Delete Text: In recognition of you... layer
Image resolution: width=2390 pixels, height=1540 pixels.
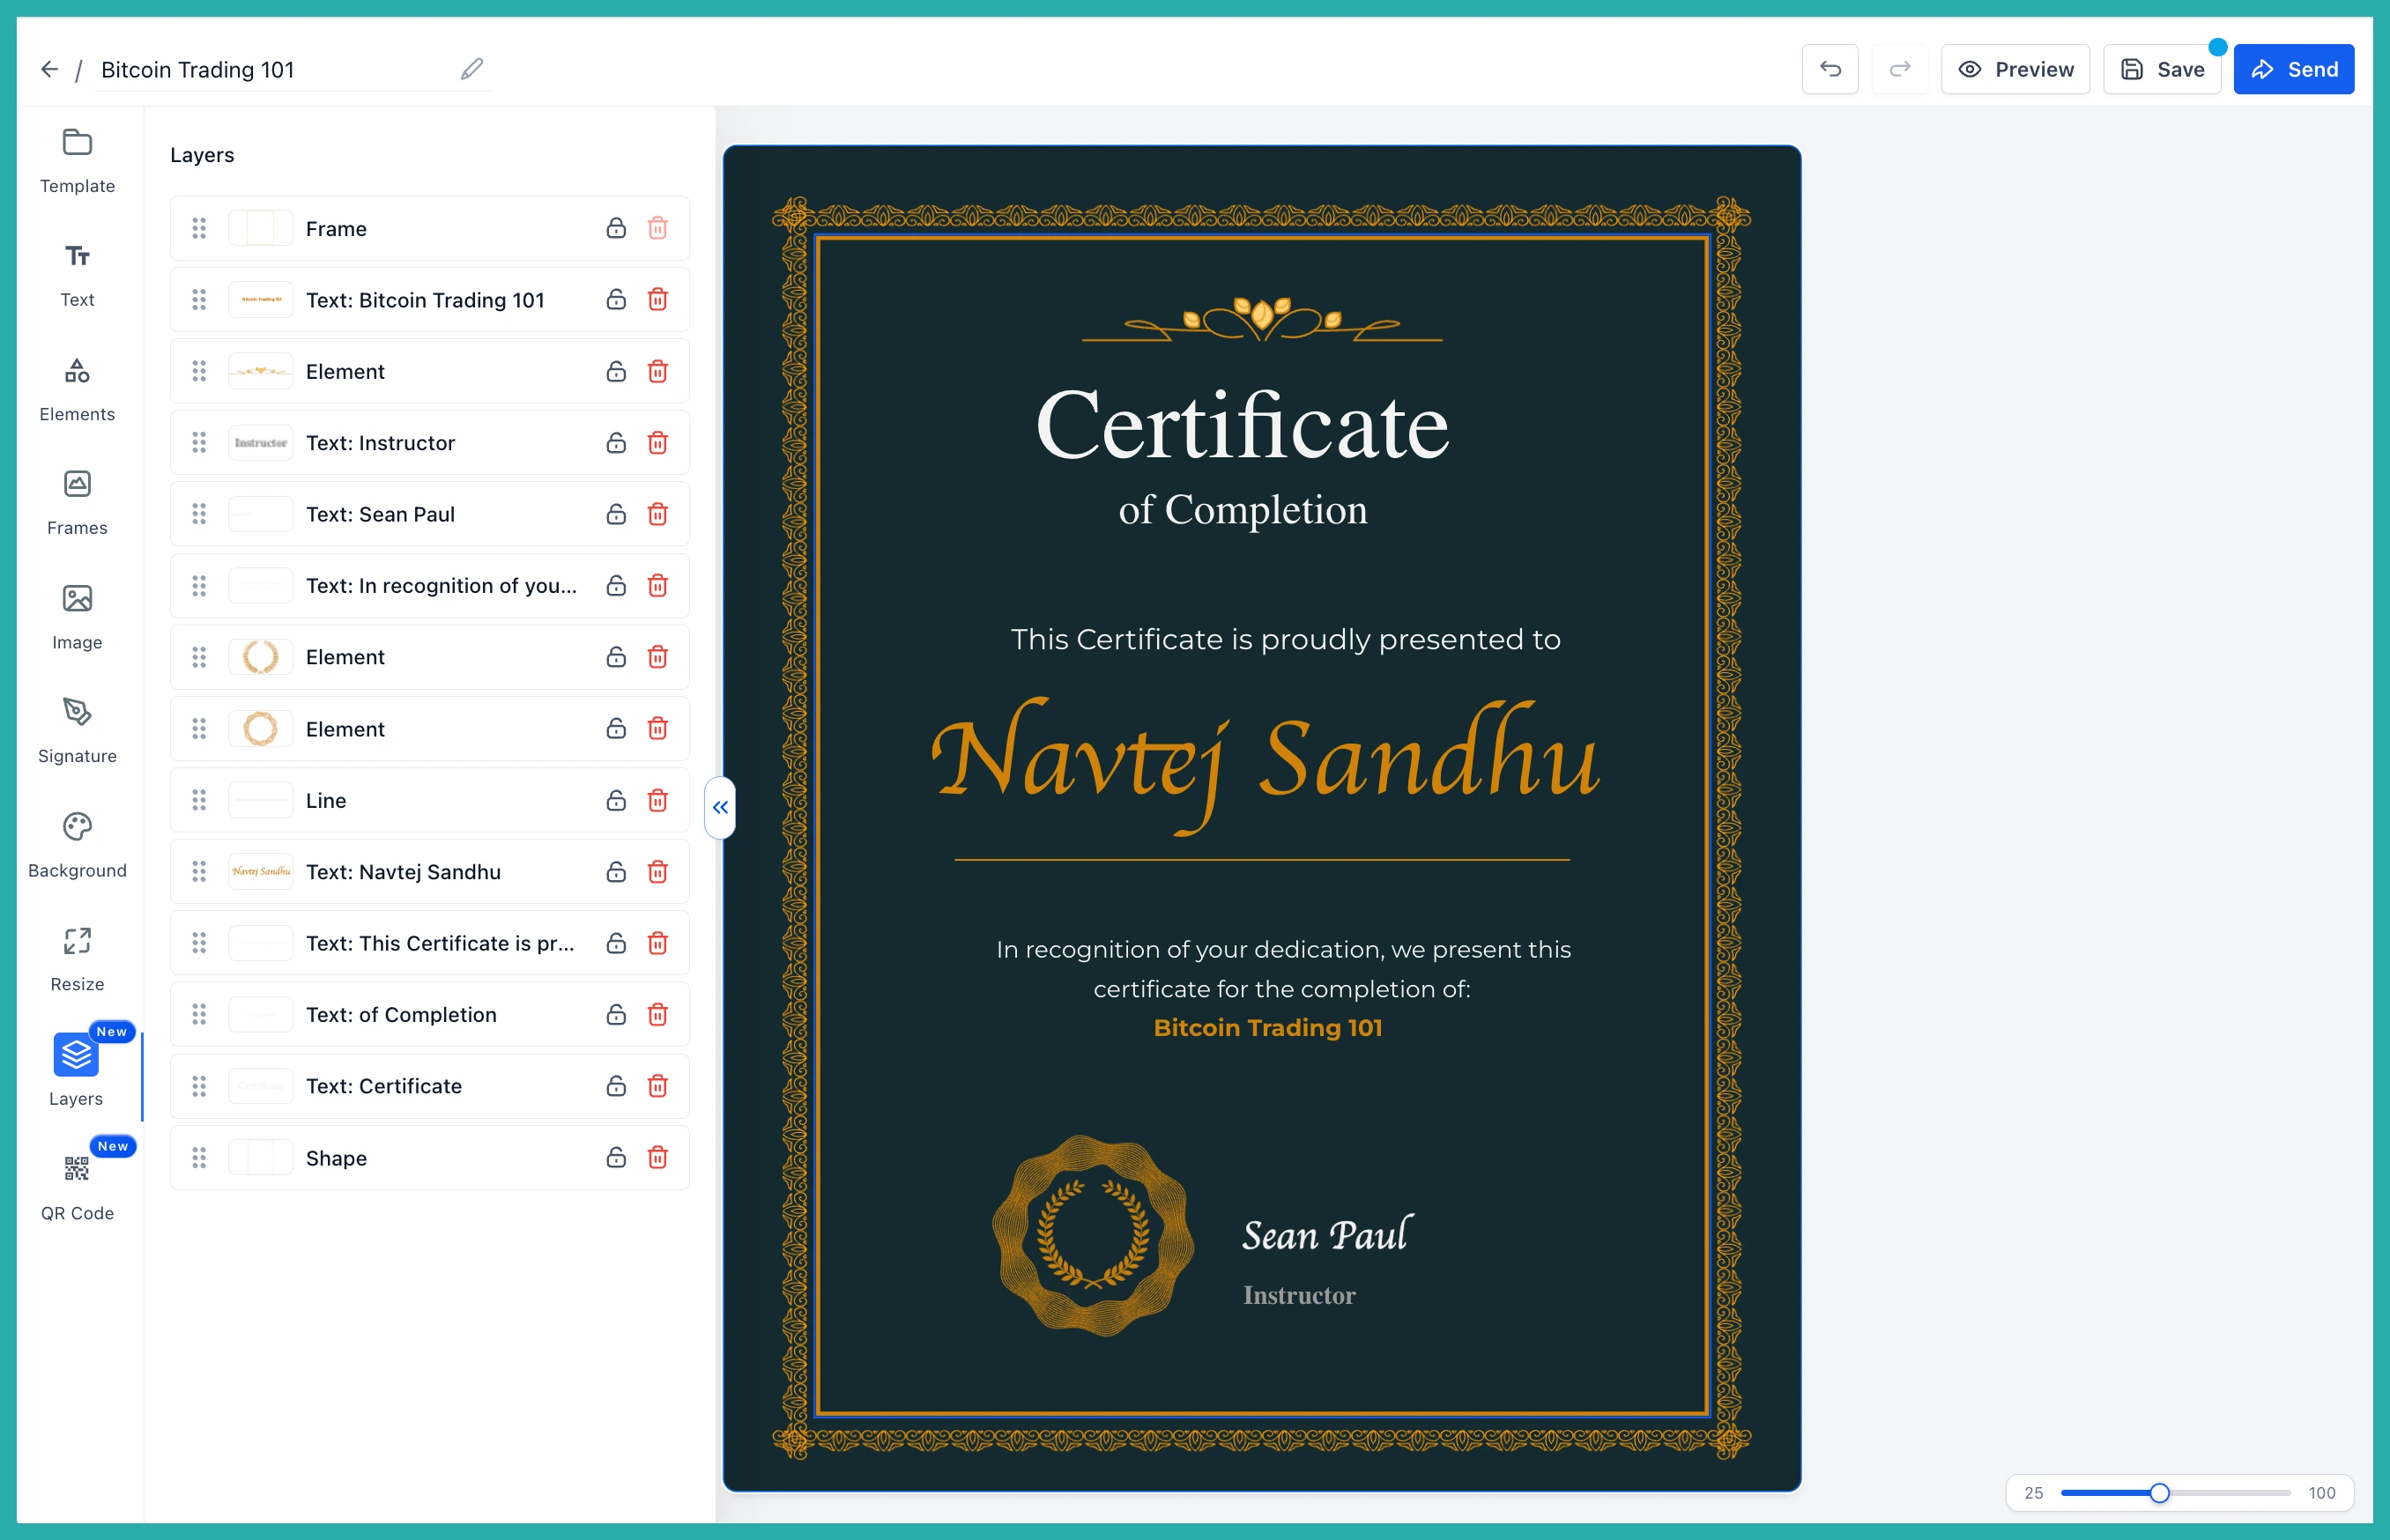pyautogui.click(x=657, y=585)
